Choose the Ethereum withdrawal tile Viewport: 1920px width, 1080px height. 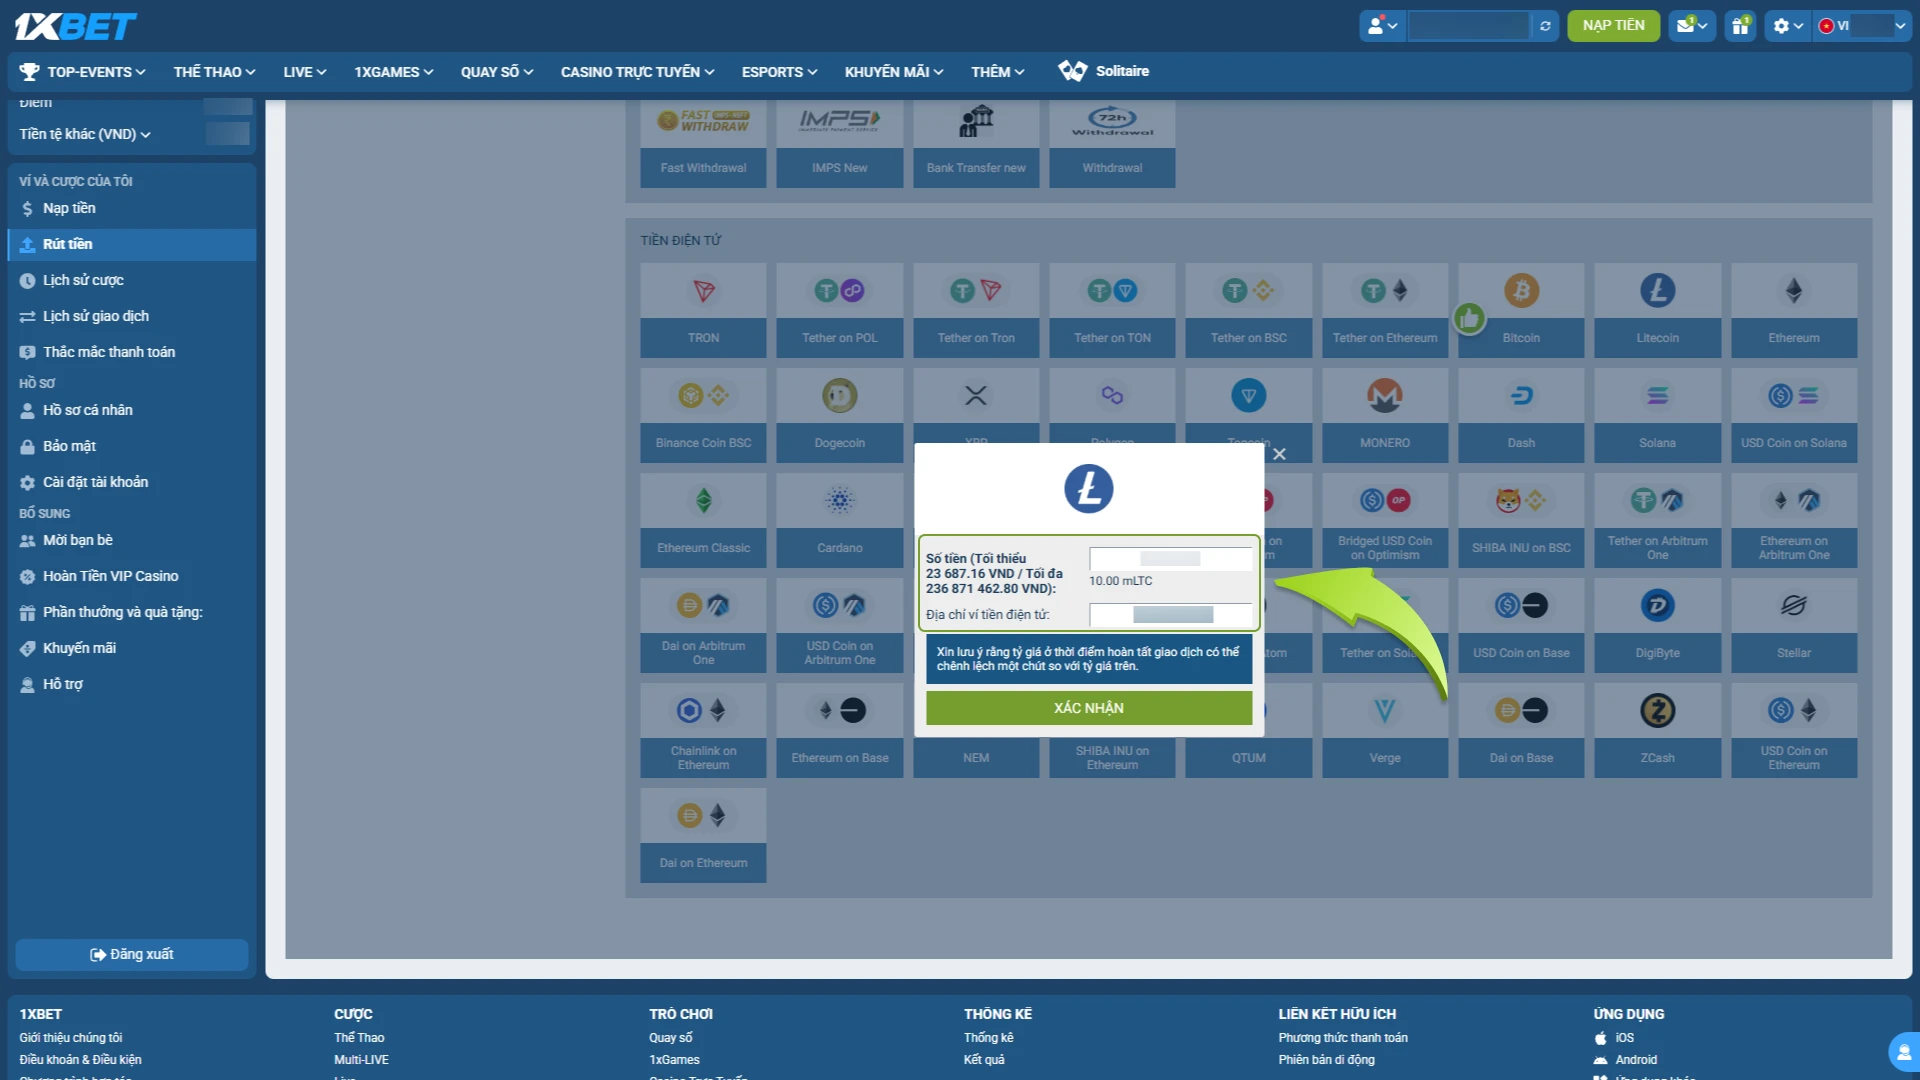tap(1794, 310)
